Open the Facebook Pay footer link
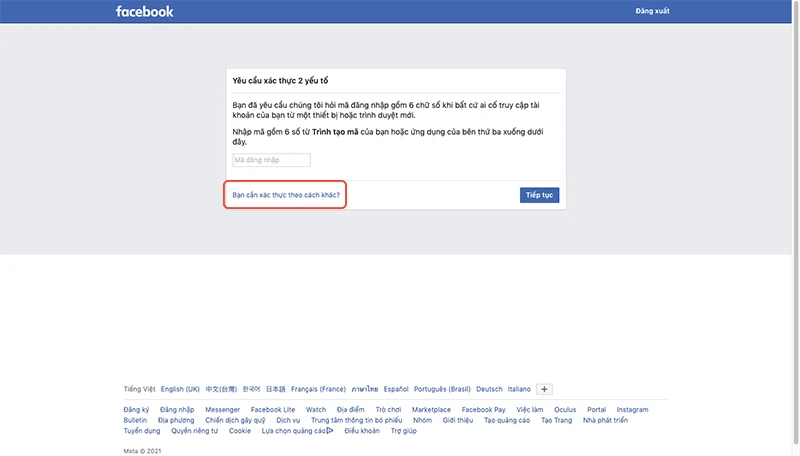Image resolution: width=800 pixels, height=456 pixels. [x=484, y=410]
